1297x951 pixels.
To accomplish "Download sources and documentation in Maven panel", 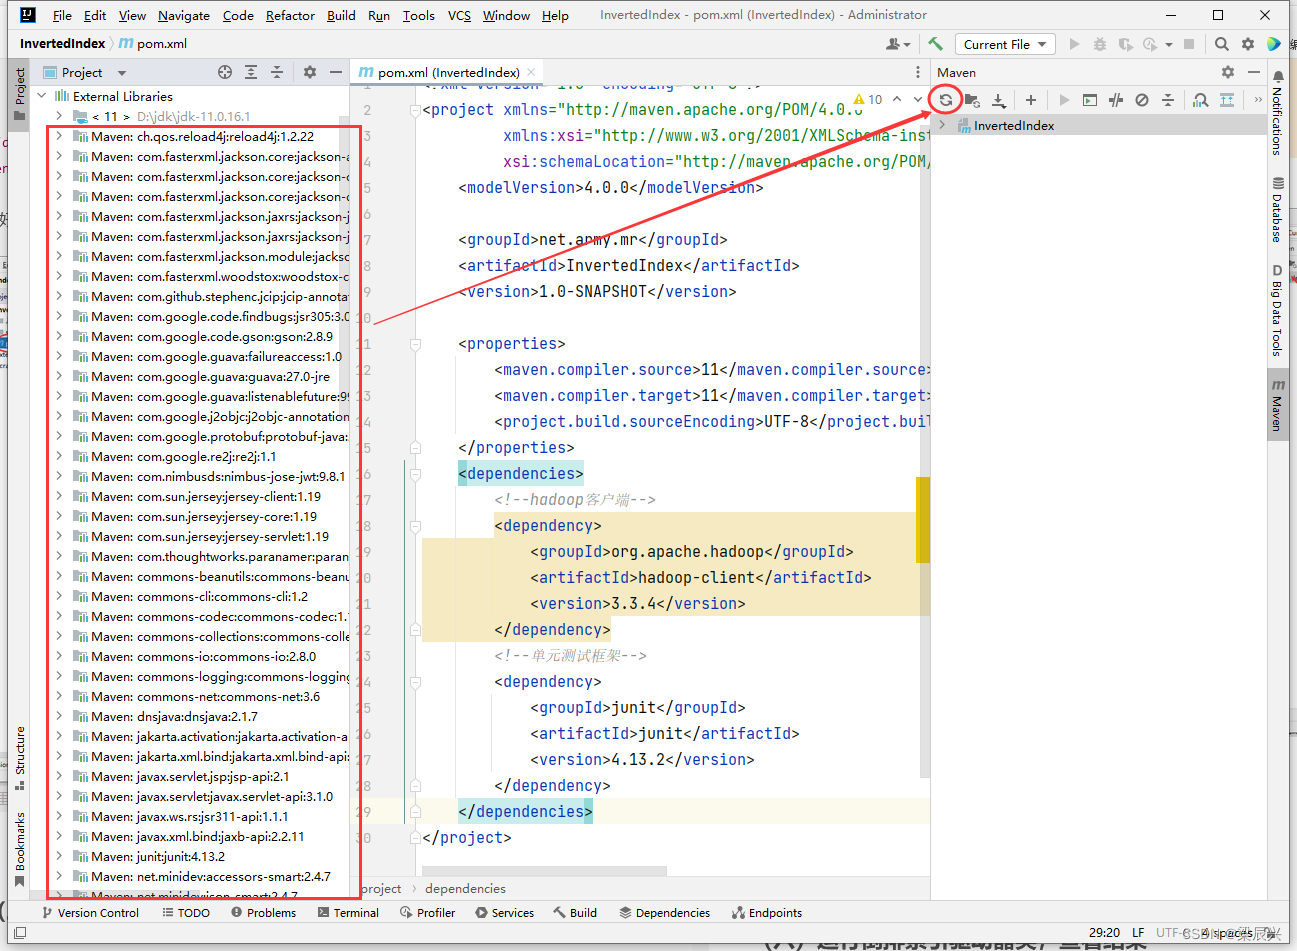I will [998, 100].
